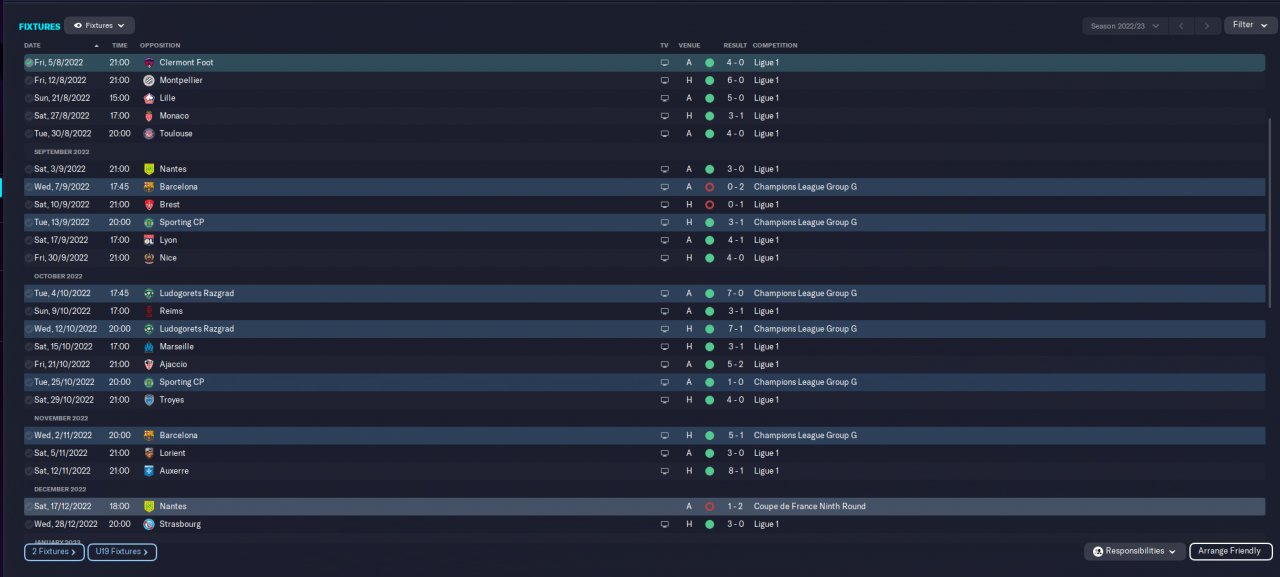Click the Nantes badge on 3/9/2022 row
Viewport: 1280px width, 577px height.
click(x=149, y=169)
